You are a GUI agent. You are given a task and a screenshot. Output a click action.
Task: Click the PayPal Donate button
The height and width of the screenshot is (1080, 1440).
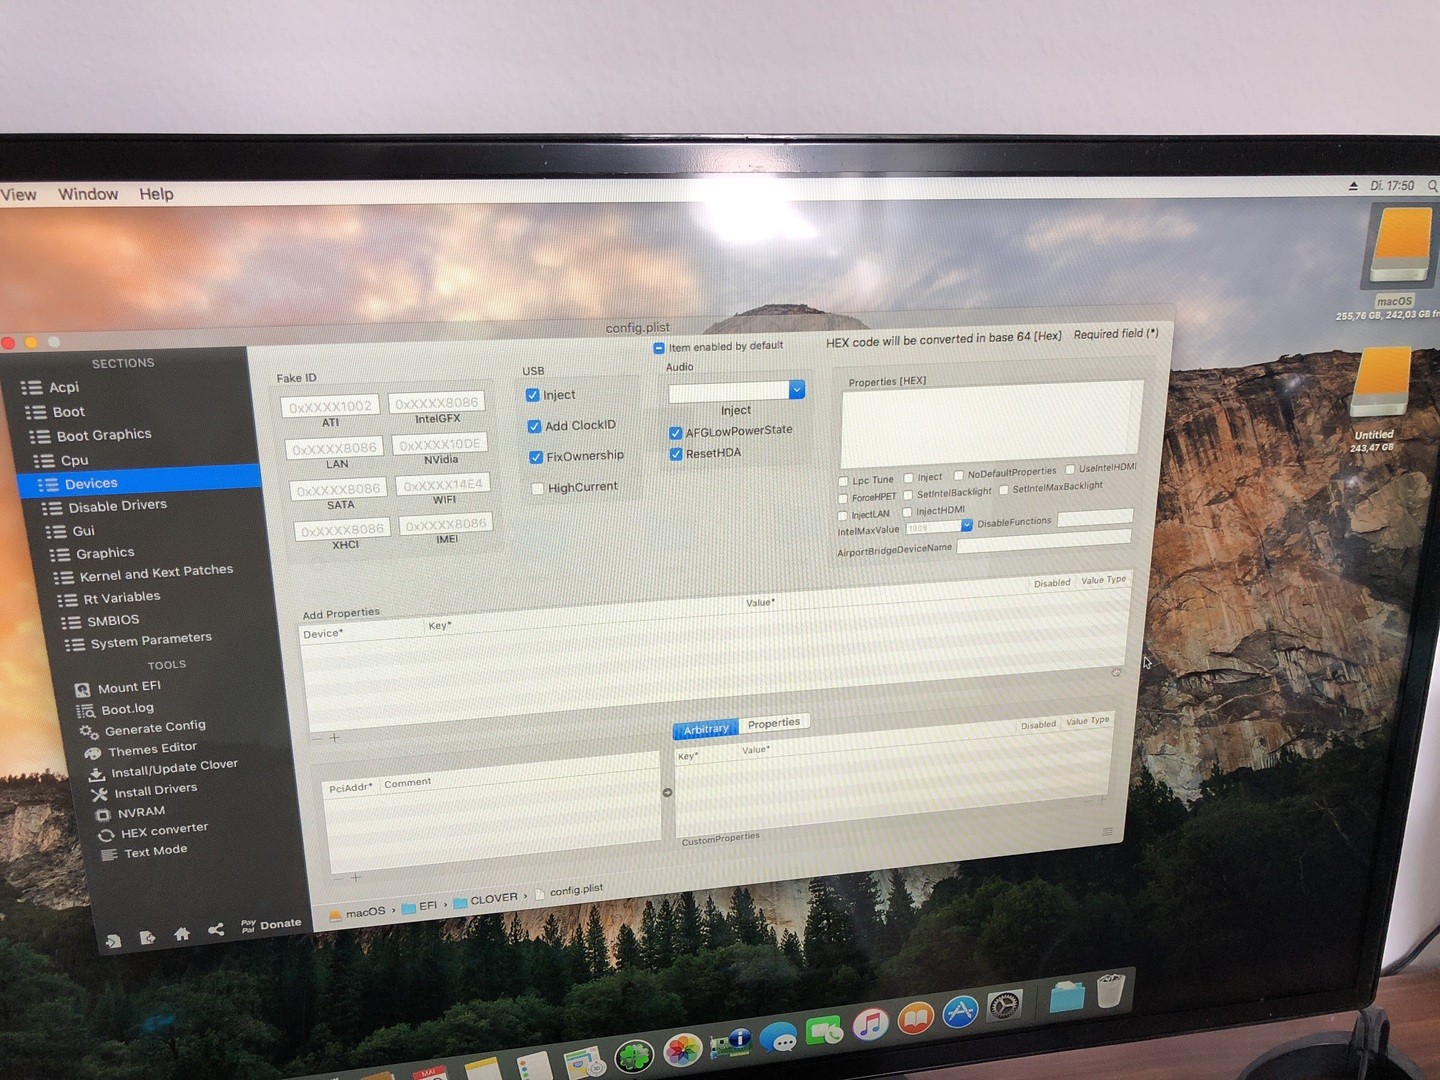pos(271,925)
